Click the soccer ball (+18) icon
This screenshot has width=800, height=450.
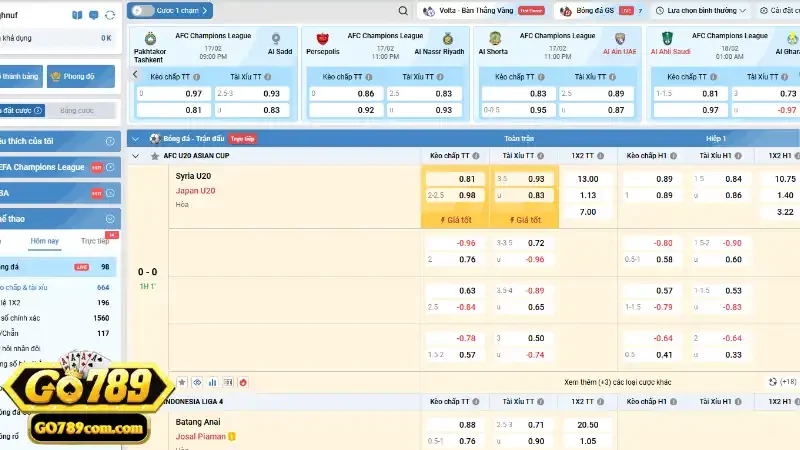(773, 382)
